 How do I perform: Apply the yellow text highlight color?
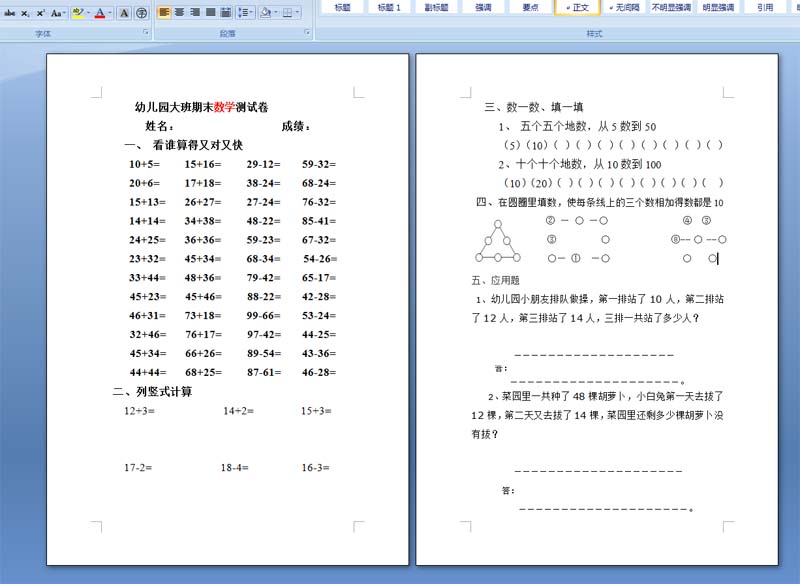(78, 13)
